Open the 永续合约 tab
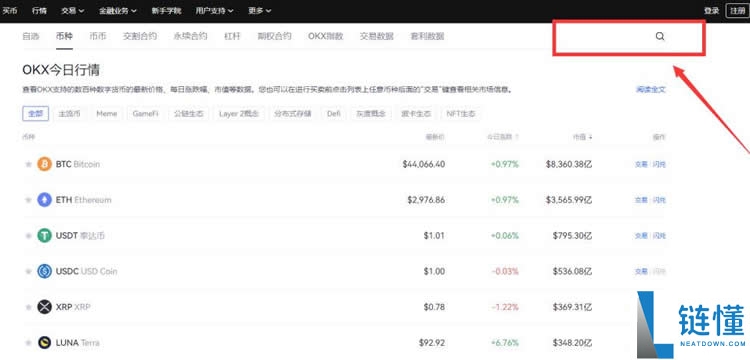Viewport: 750px width, 360px height. pyautogui.click(x=190, y=36)
